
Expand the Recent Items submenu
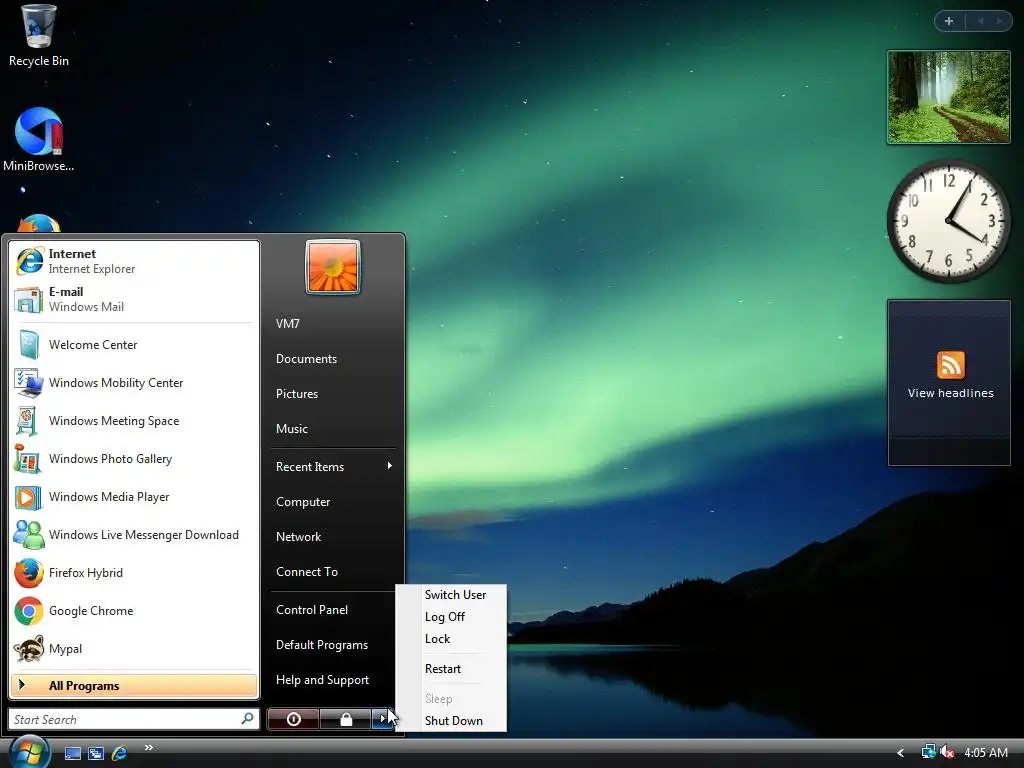pos(333,466)
